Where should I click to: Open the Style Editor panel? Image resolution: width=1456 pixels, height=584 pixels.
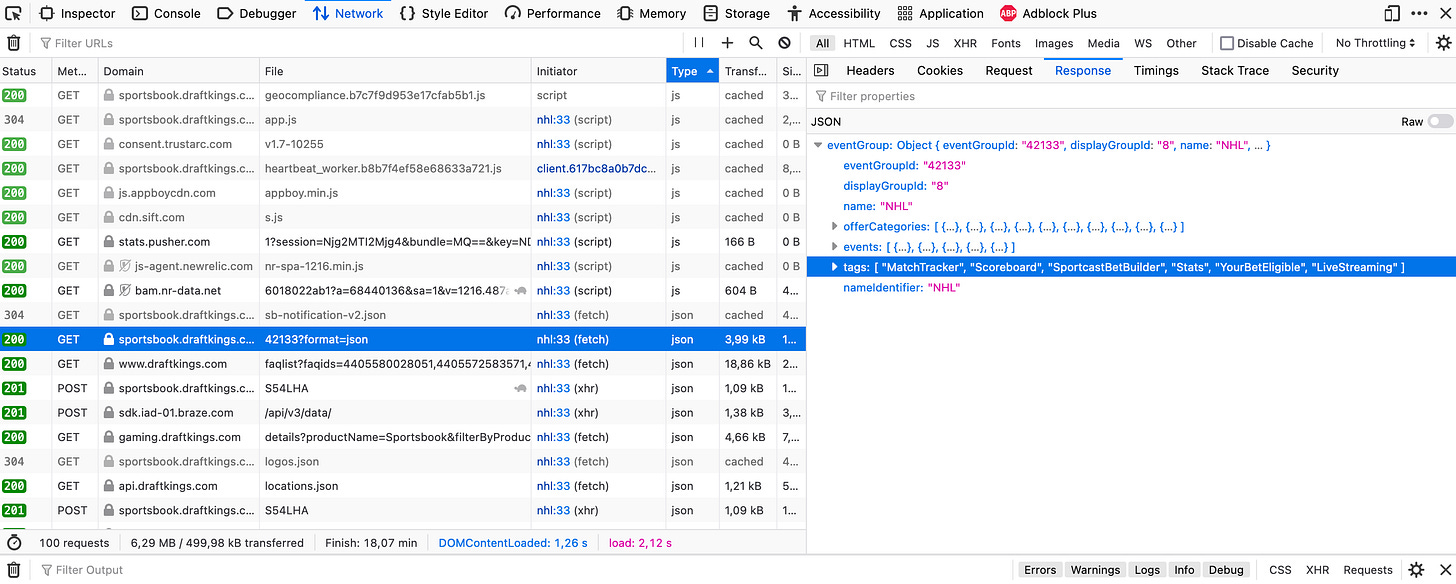pyautogui.click(x=444, y=13)
